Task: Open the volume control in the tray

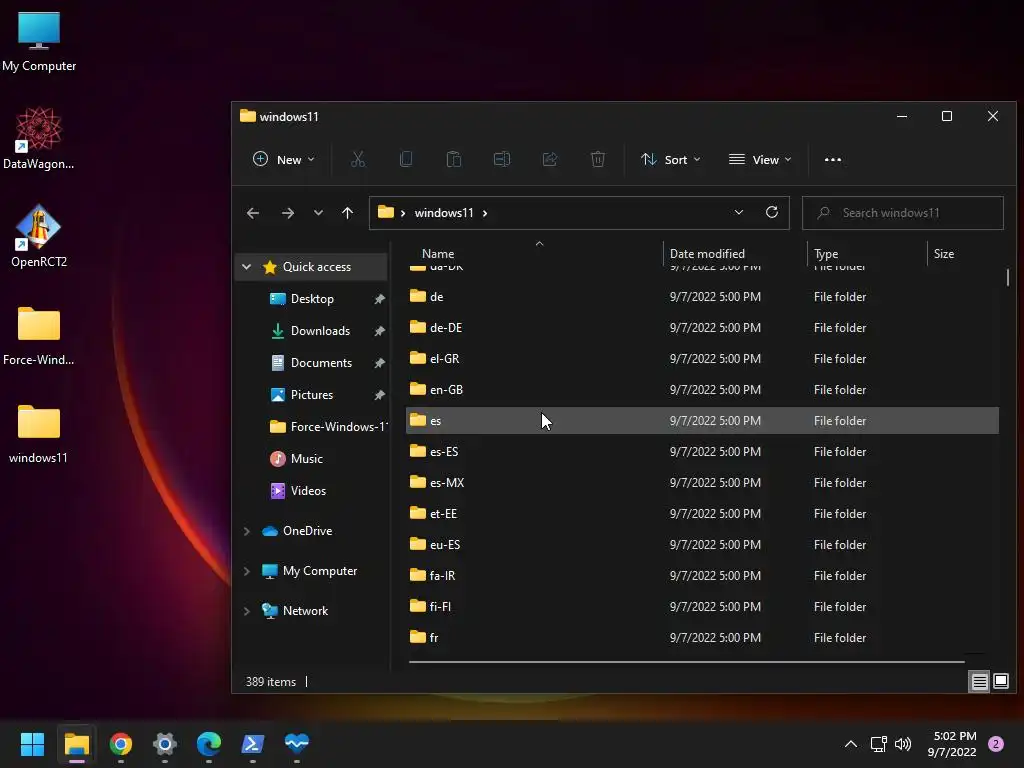Action: [903, 744]
